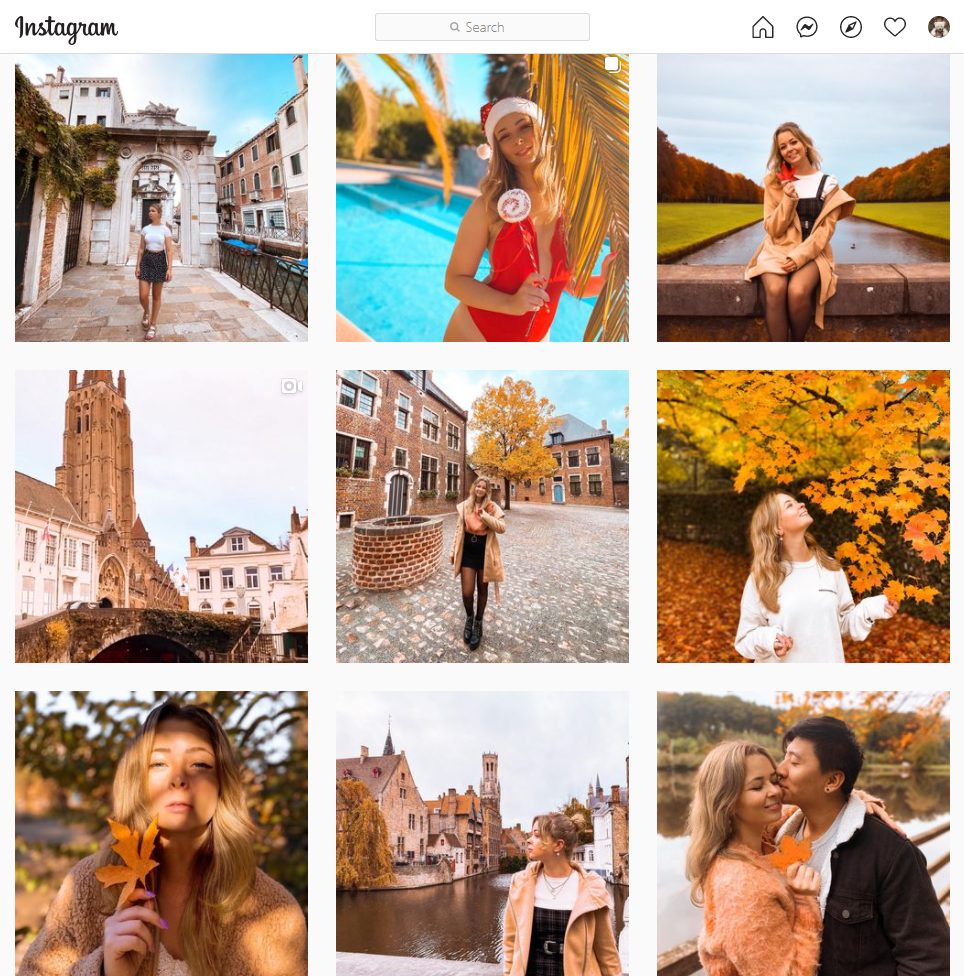The width and height of the screenshot is (964, 976).
Task: Open close-up portrait holding autumn leaf
Action: (x=161, y=833)
